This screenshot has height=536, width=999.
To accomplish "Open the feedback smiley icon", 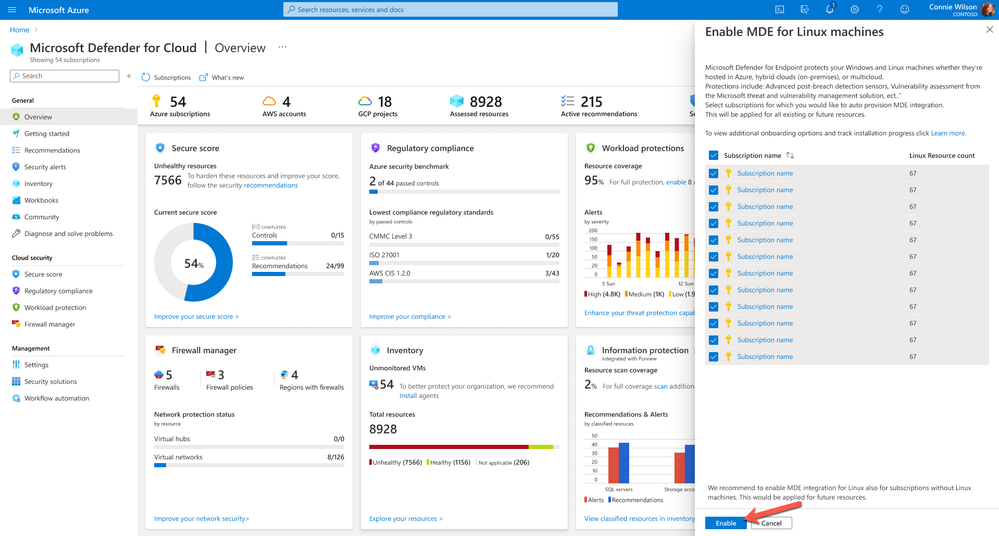I will click(x=905, y=10).
